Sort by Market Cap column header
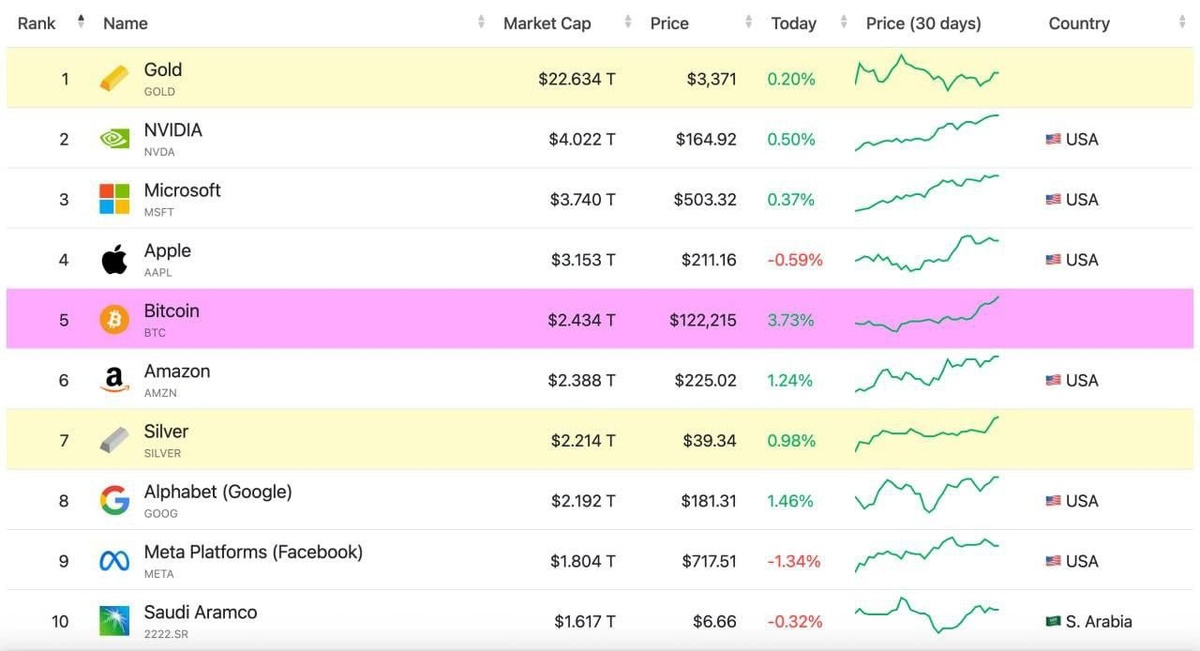1200x651 pixels. 547,23
